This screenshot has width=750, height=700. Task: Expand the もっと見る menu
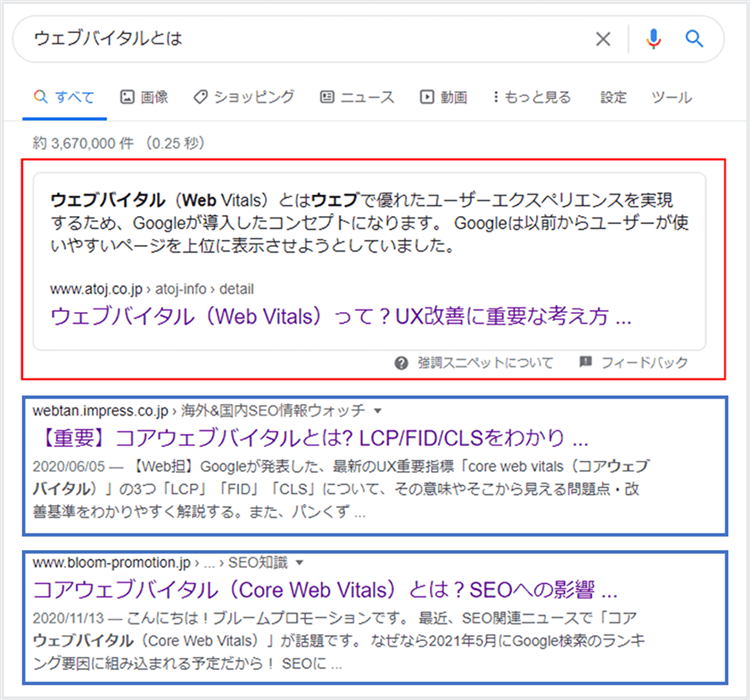[x=532, y=97]
